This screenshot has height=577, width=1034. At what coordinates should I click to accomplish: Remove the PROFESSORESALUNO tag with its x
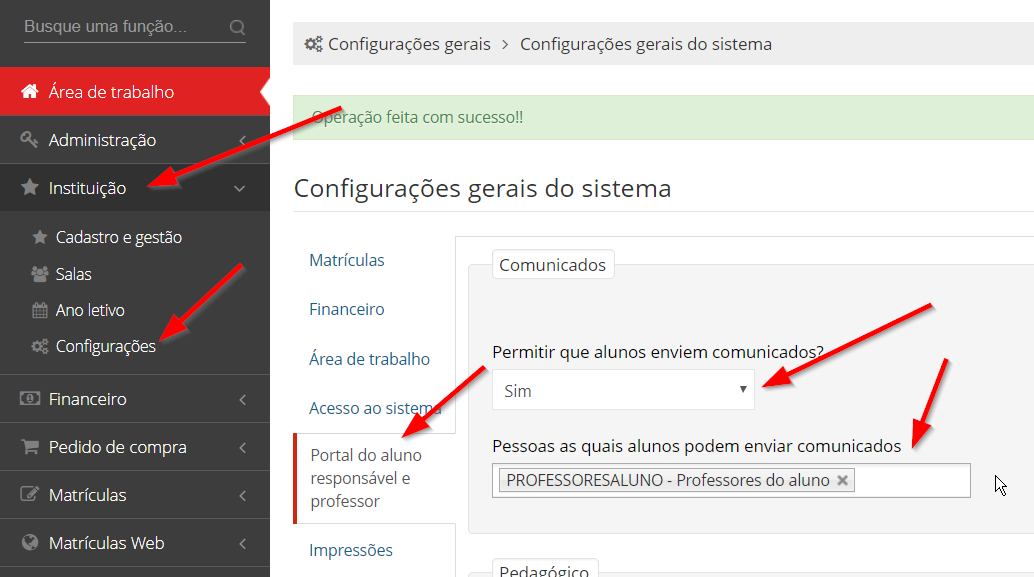(842, 480)
